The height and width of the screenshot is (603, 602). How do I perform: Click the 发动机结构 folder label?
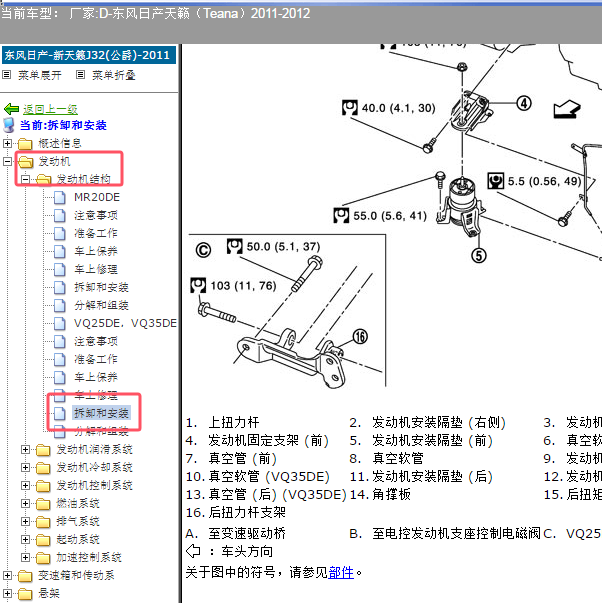pos(83,179)
